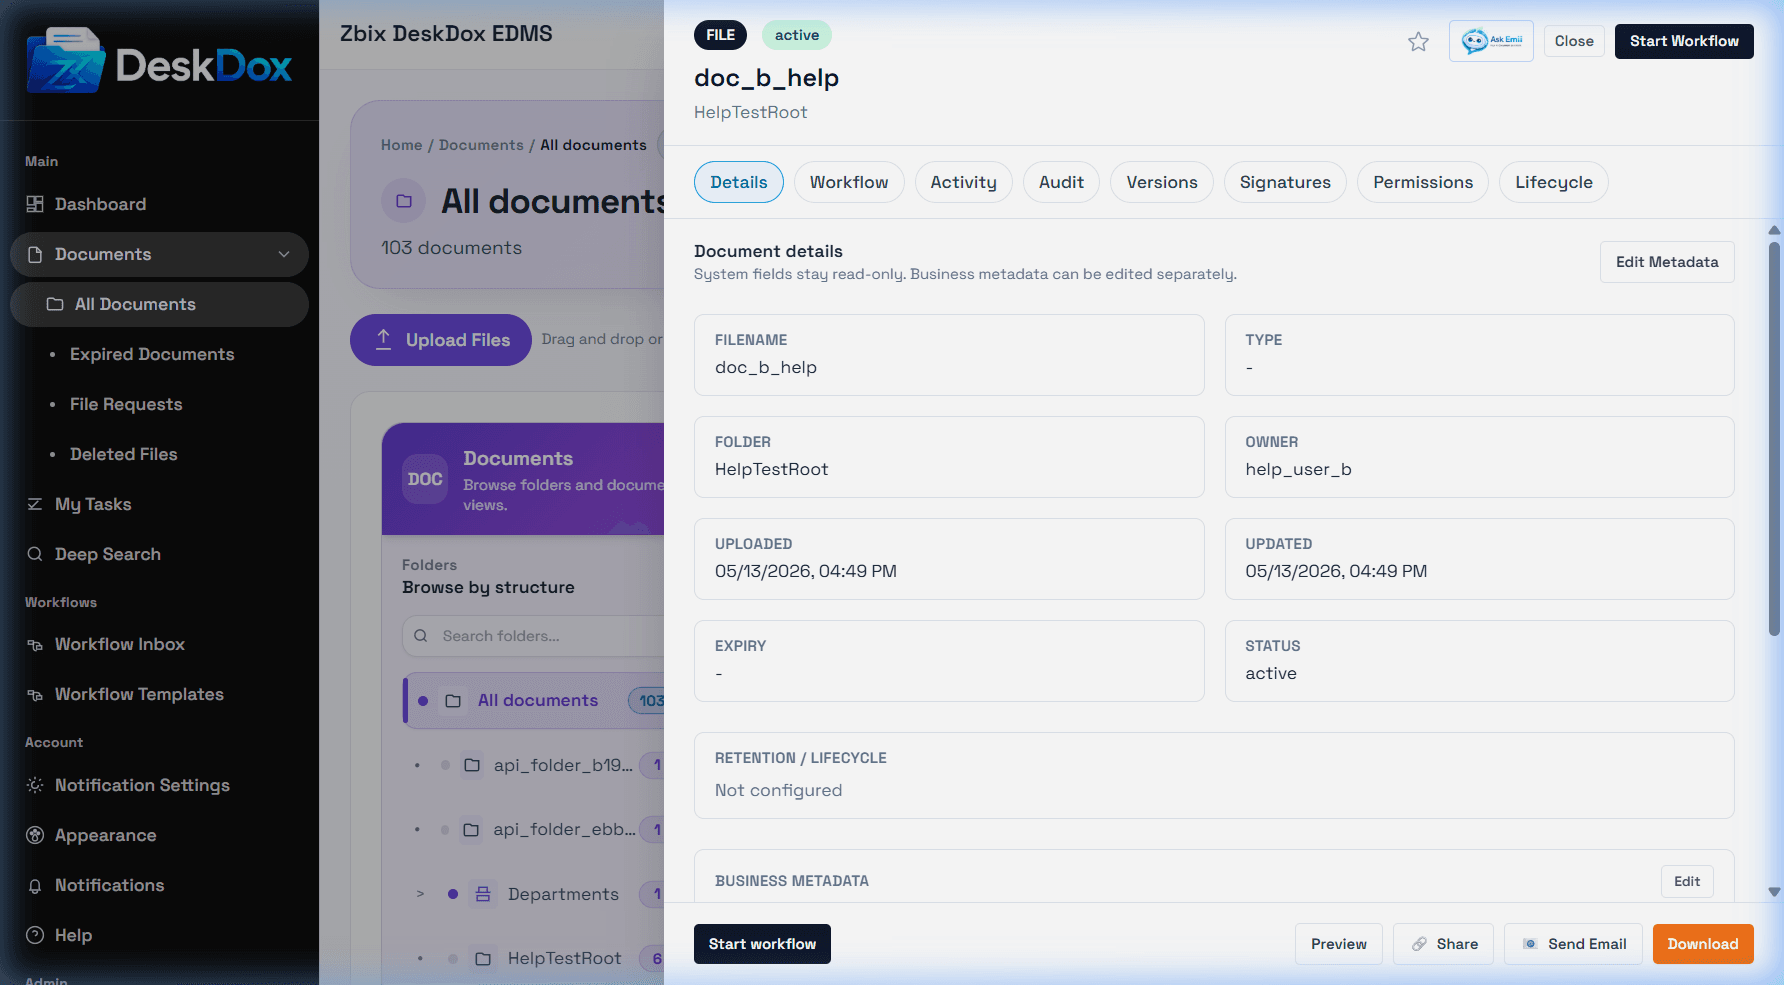Expand the Departments folder tree arrow
Viewport: 1784px width, 985px height.
tap(421, 894)
